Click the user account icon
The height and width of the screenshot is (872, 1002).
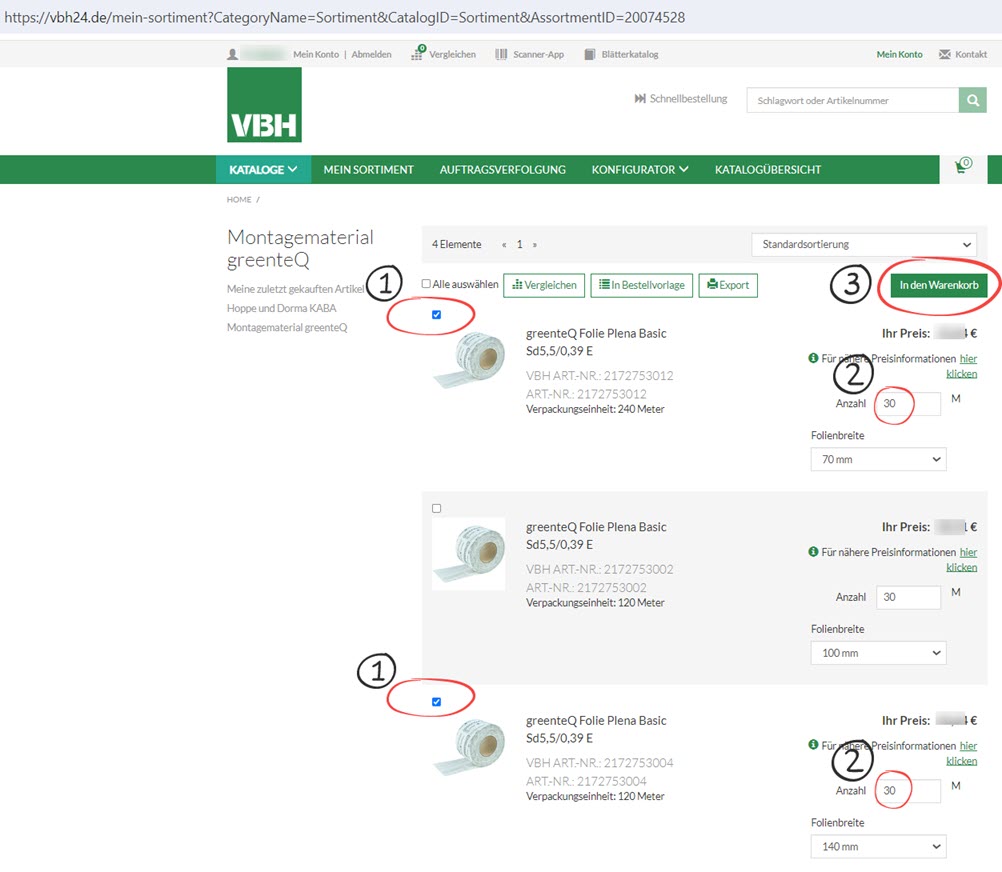233,54
